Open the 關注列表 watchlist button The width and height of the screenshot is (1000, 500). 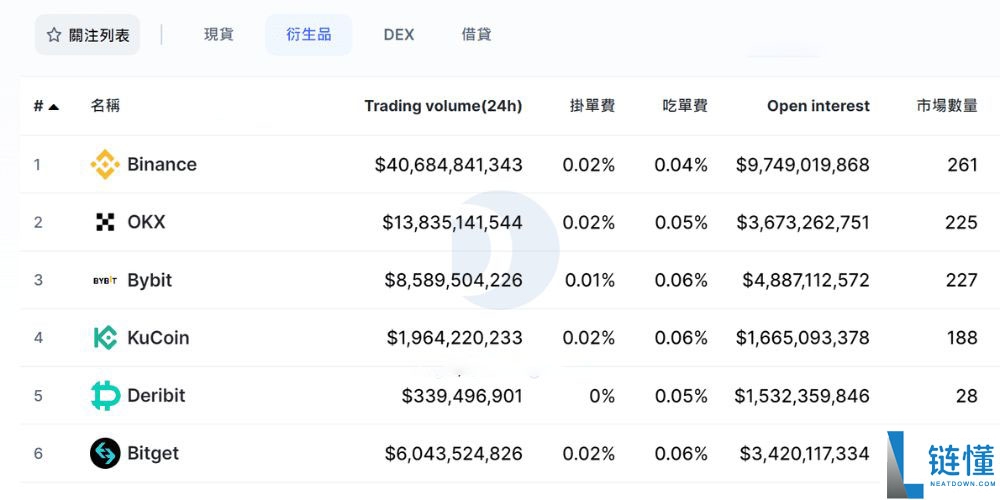[x=87, y=34]
